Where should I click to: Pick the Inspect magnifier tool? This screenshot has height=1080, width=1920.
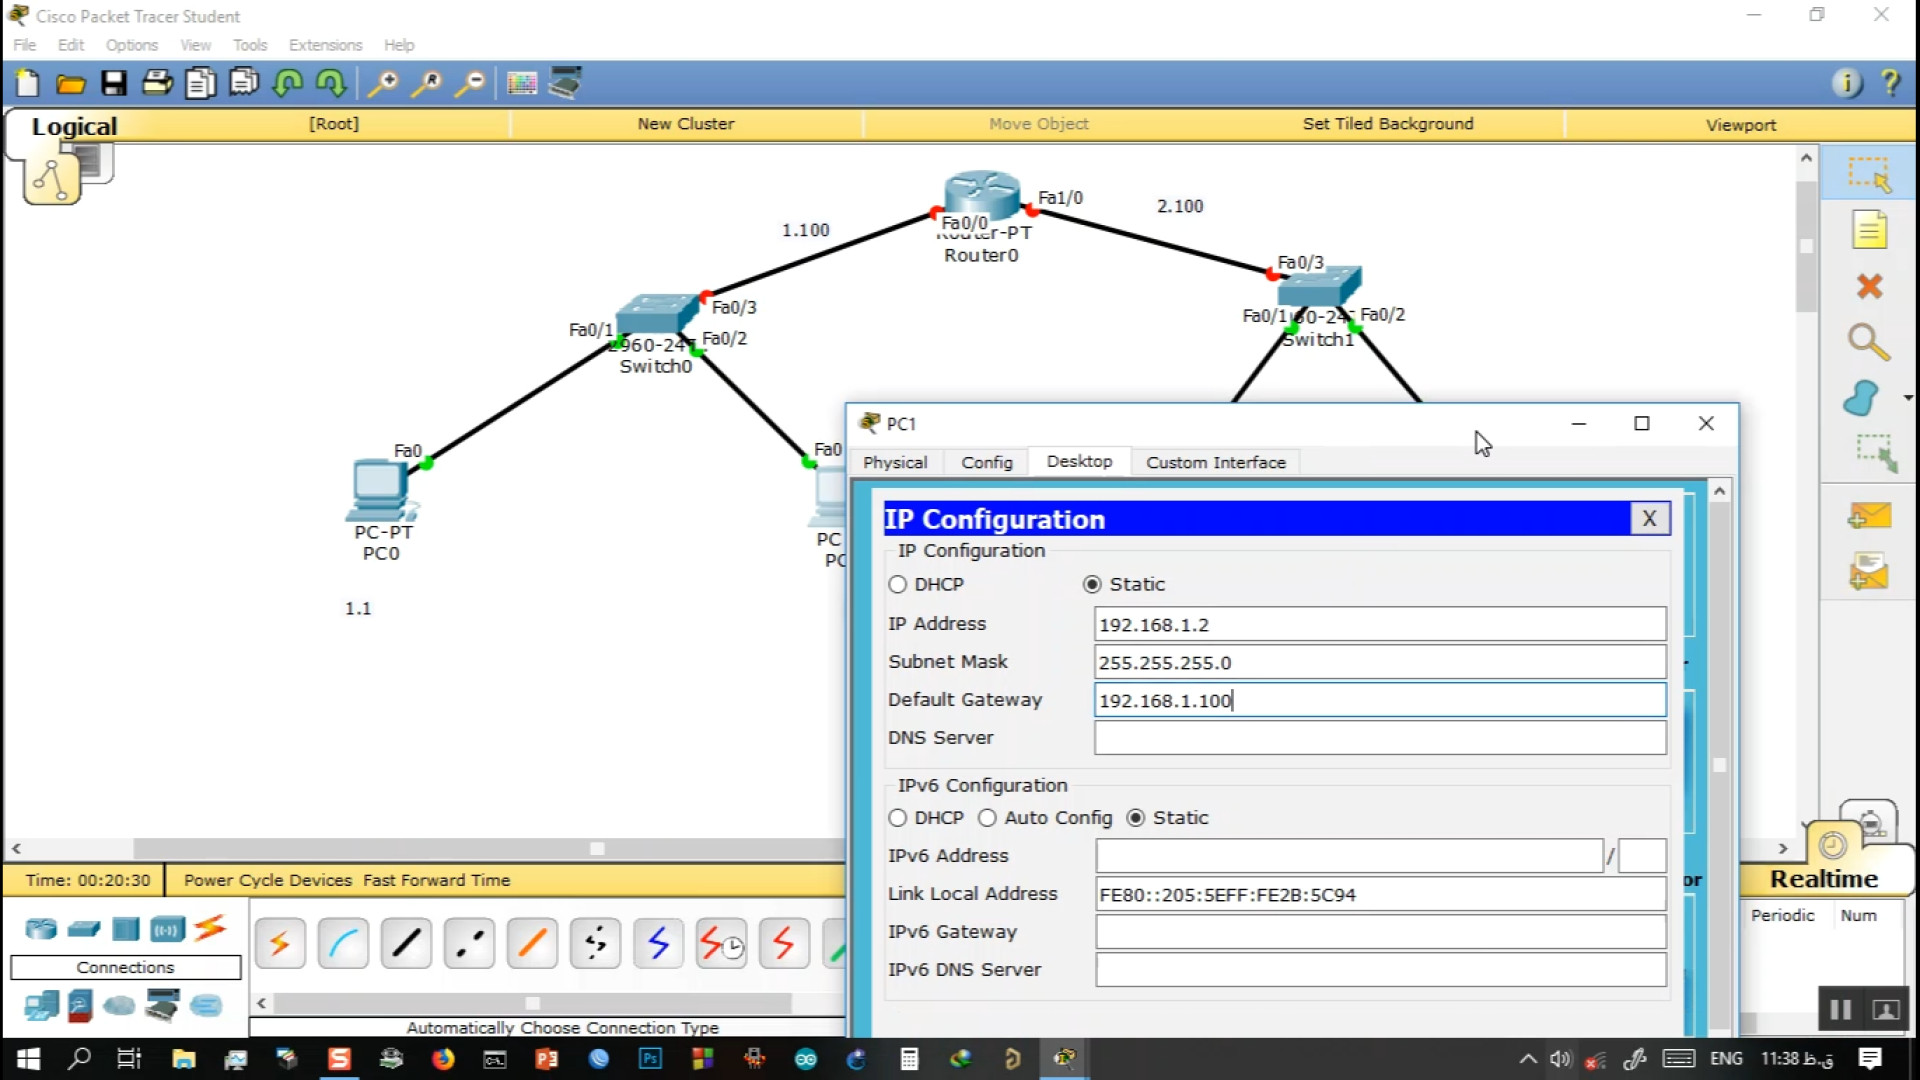point(1868,342)
